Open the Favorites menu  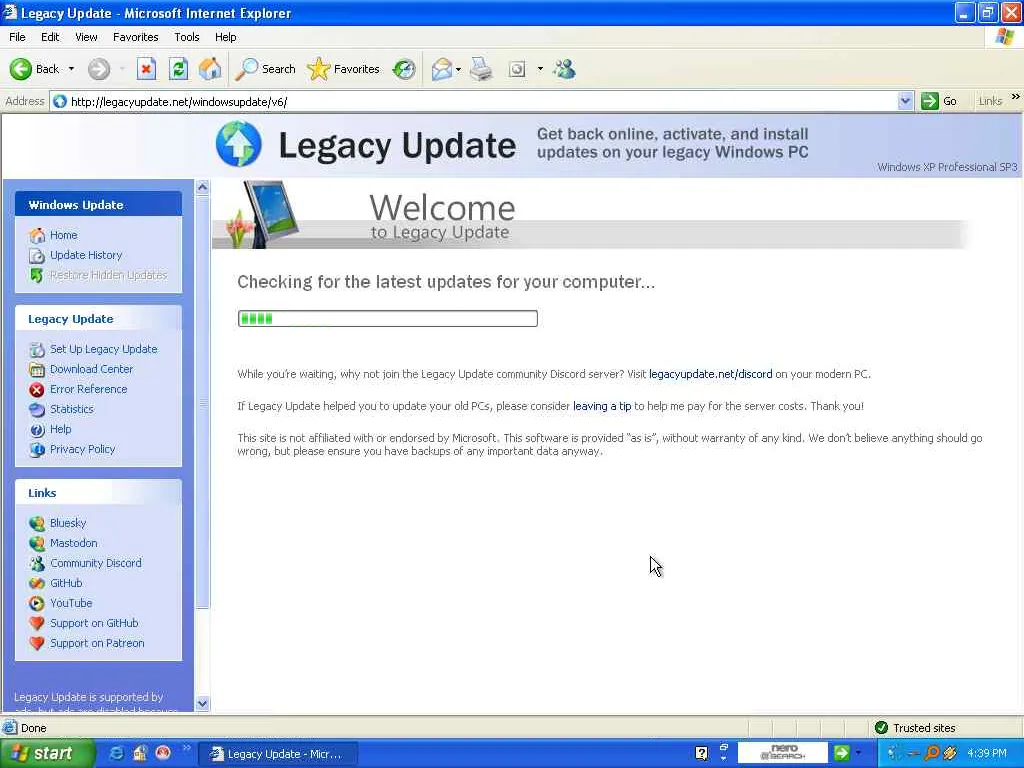click(x=135, y=37)
